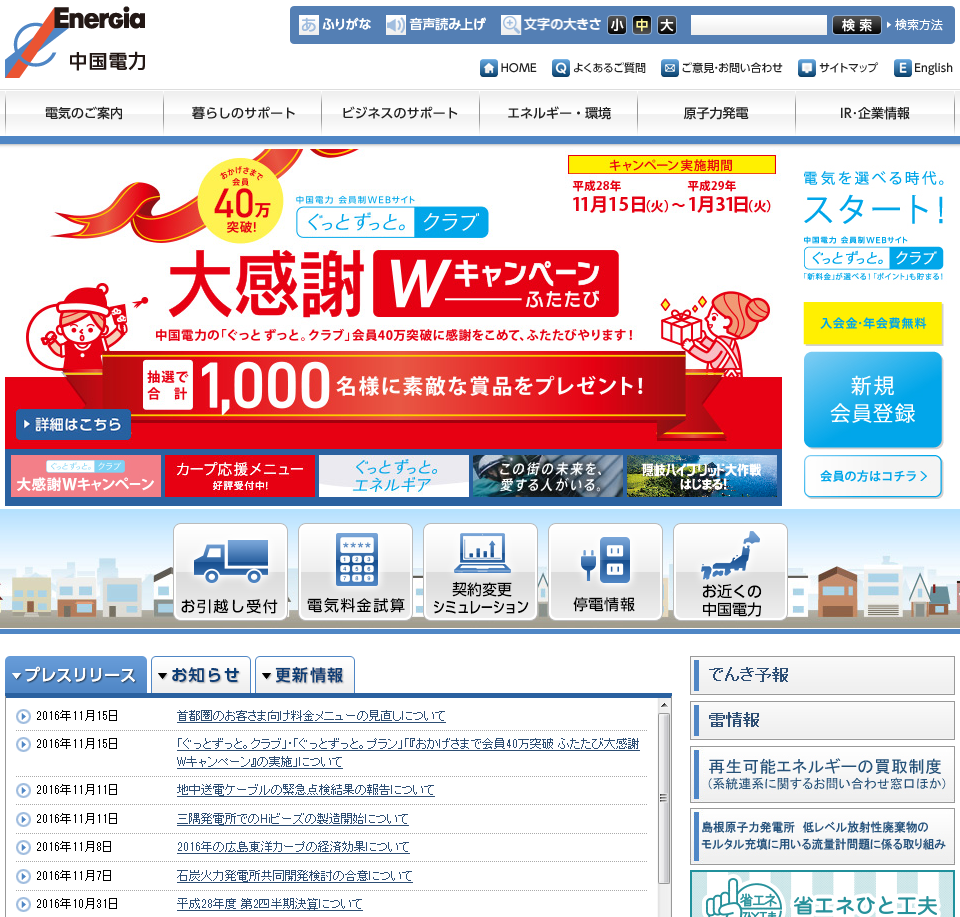Click the sidebar ぐっとずっと。クラブ logo
Viewport: 960px width, 917px height.
click(872, 258)
